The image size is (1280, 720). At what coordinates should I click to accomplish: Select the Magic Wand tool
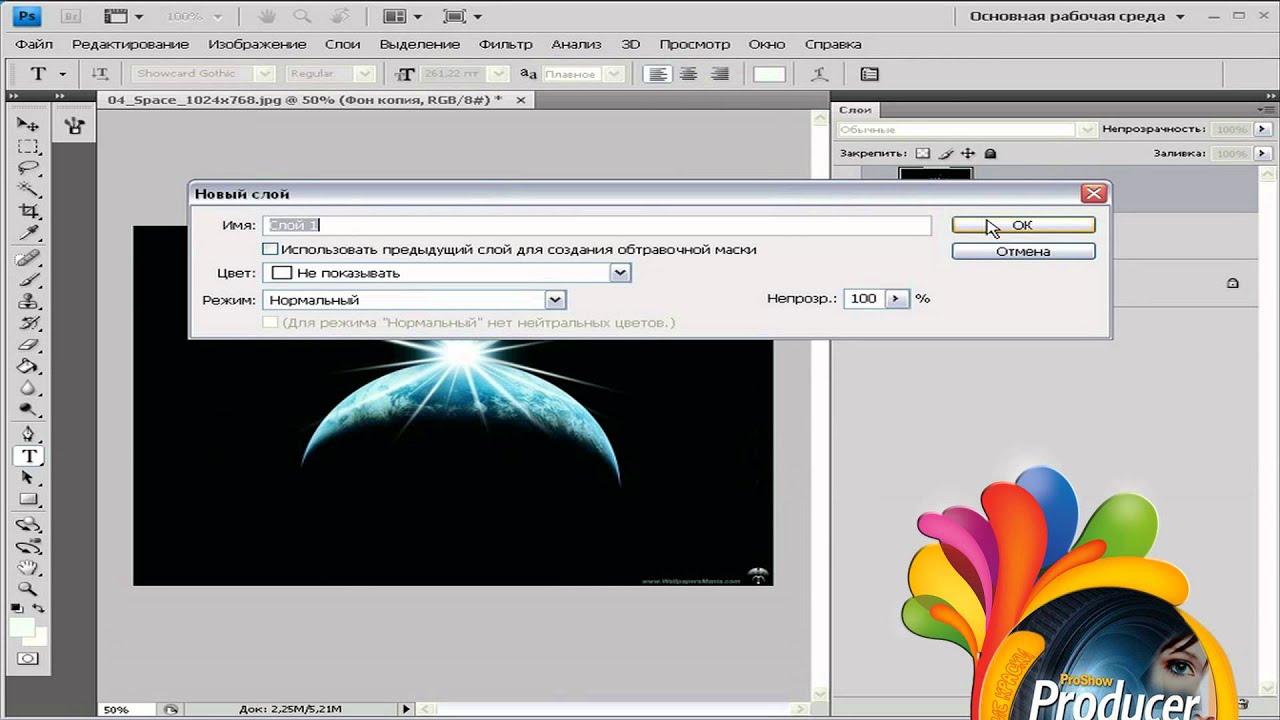[x=28, y=190]
